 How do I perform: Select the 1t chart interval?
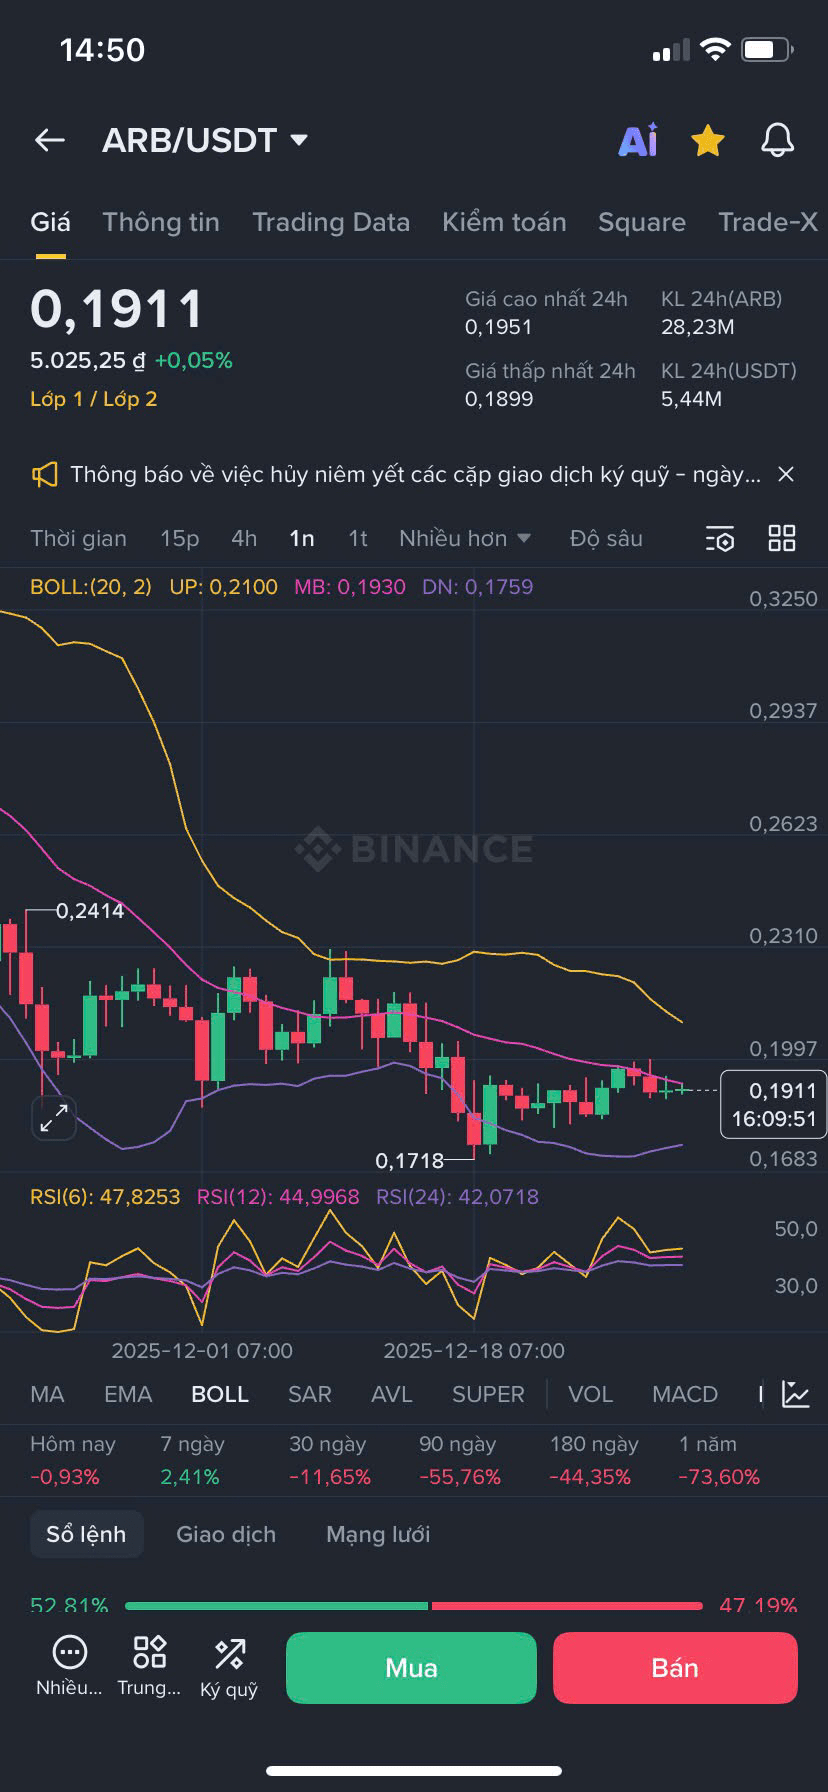pyautogui.click(x=358, y=539)
